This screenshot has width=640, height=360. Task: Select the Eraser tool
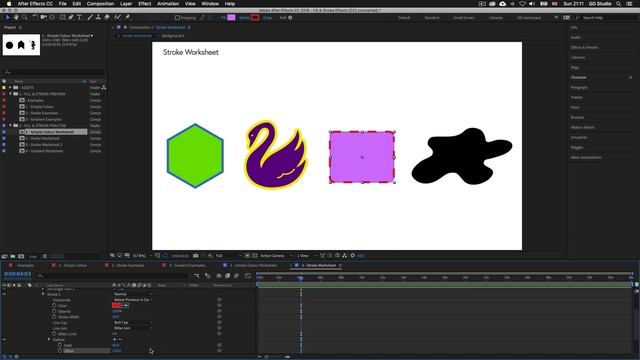pyautogui.click(x=107, y=18)
